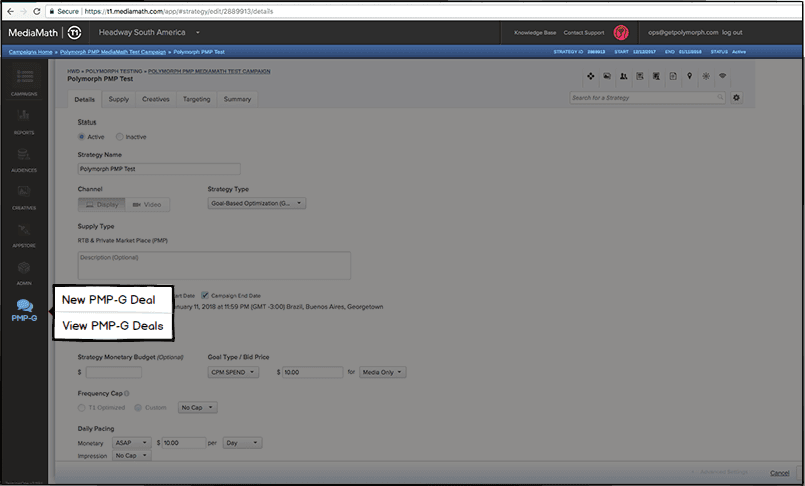Click the Strategy Name input field
This screenshot has height=486, width=805.
pyautogui.click(x=159, y=169)
